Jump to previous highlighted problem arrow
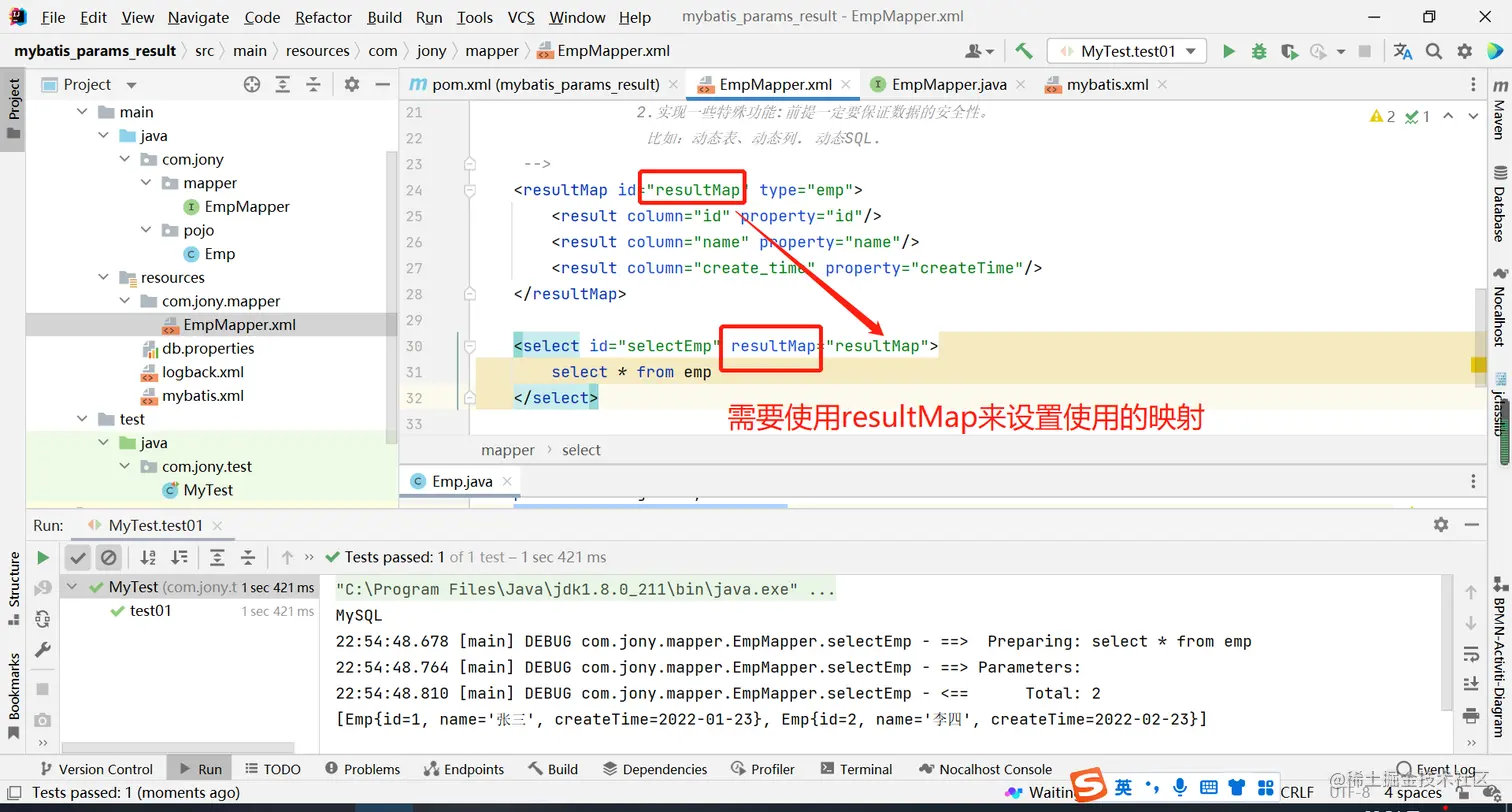Viewport: 1512px width, 812px height. (x=1449, y=117)
